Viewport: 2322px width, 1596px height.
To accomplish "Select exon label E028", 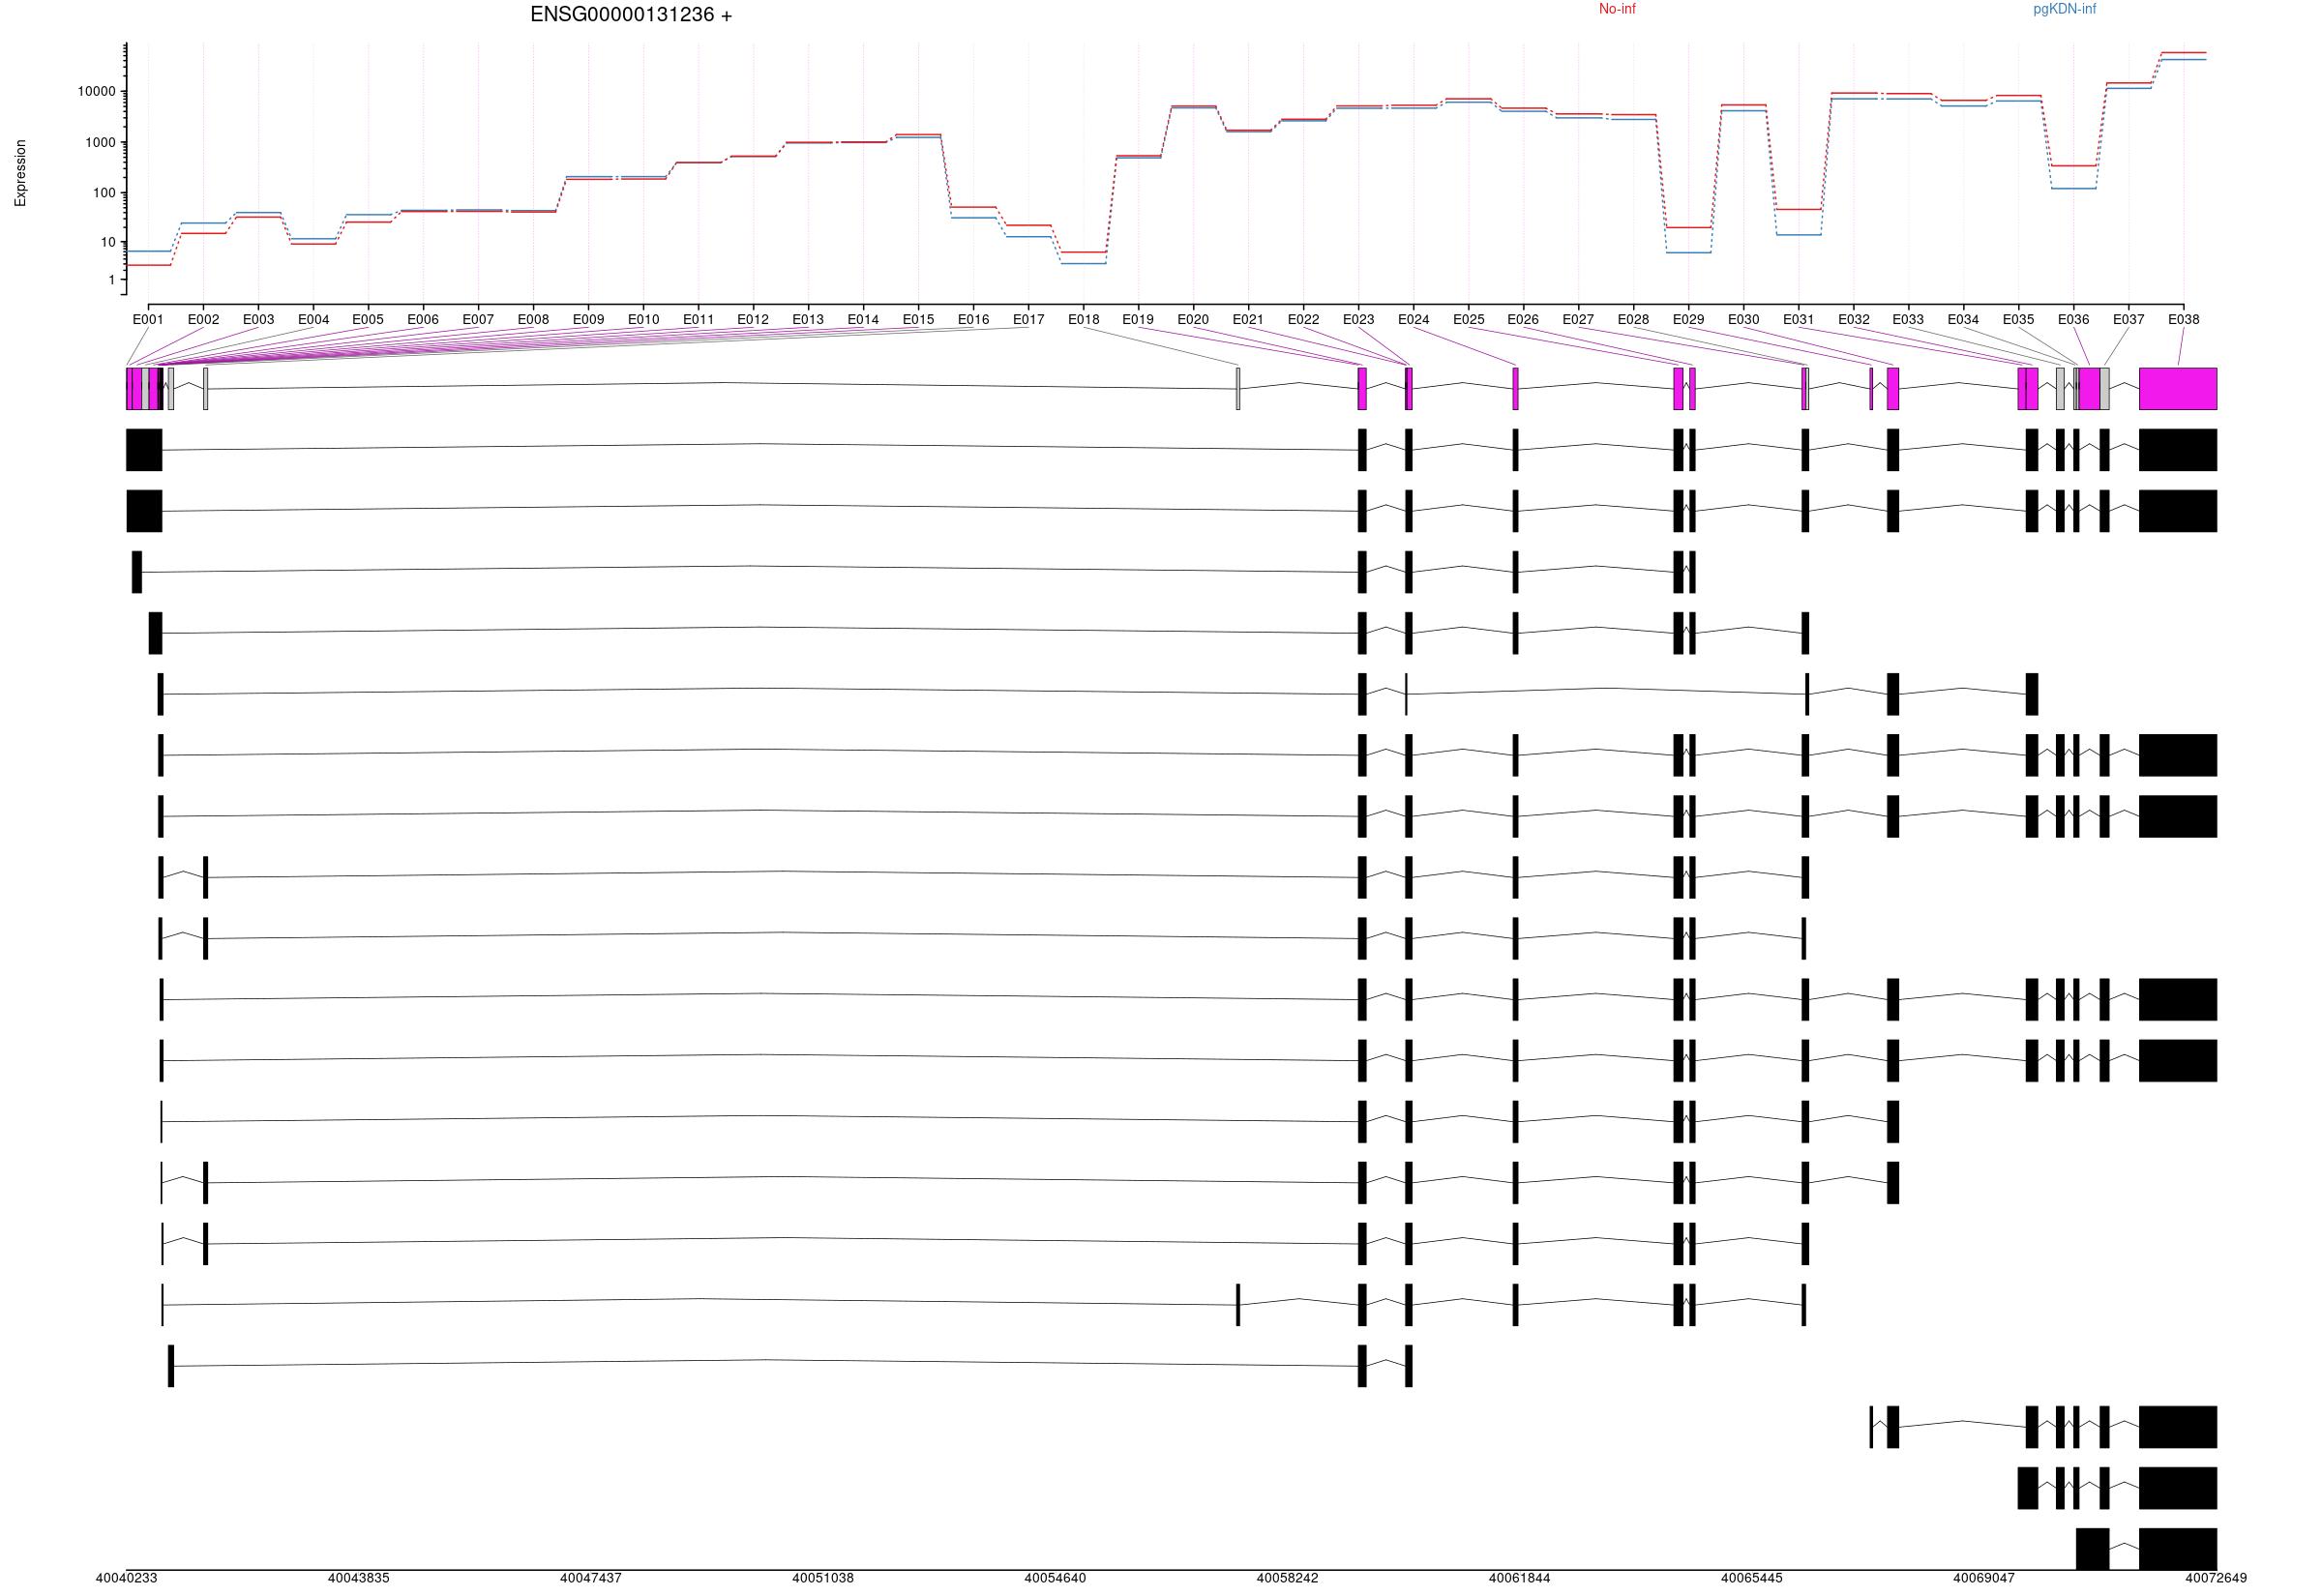I will (x=1633, y=320).
